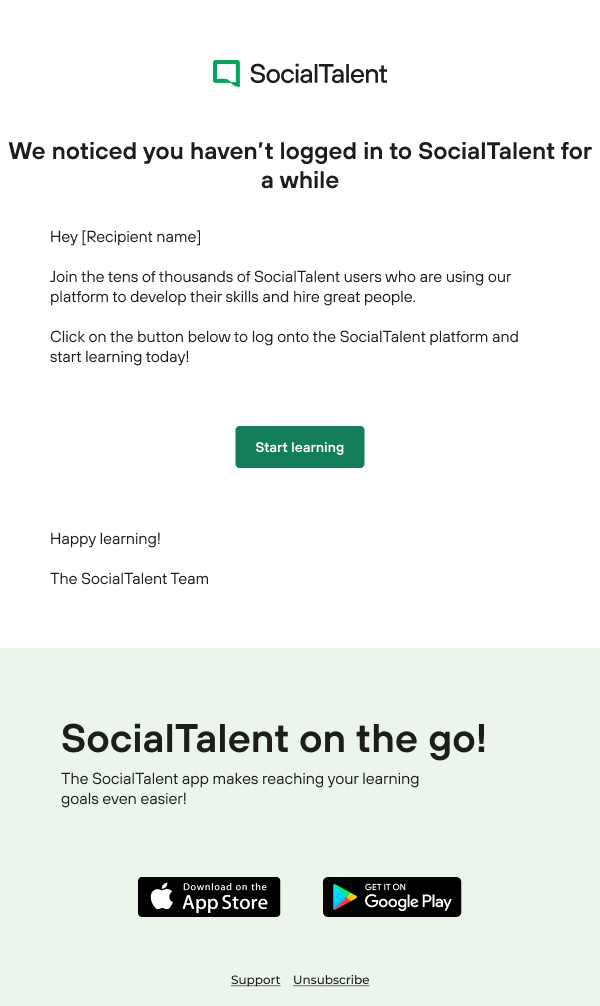Tap the Google Play text on the badge
The image size is (600, 1006).
coord(408,902)
